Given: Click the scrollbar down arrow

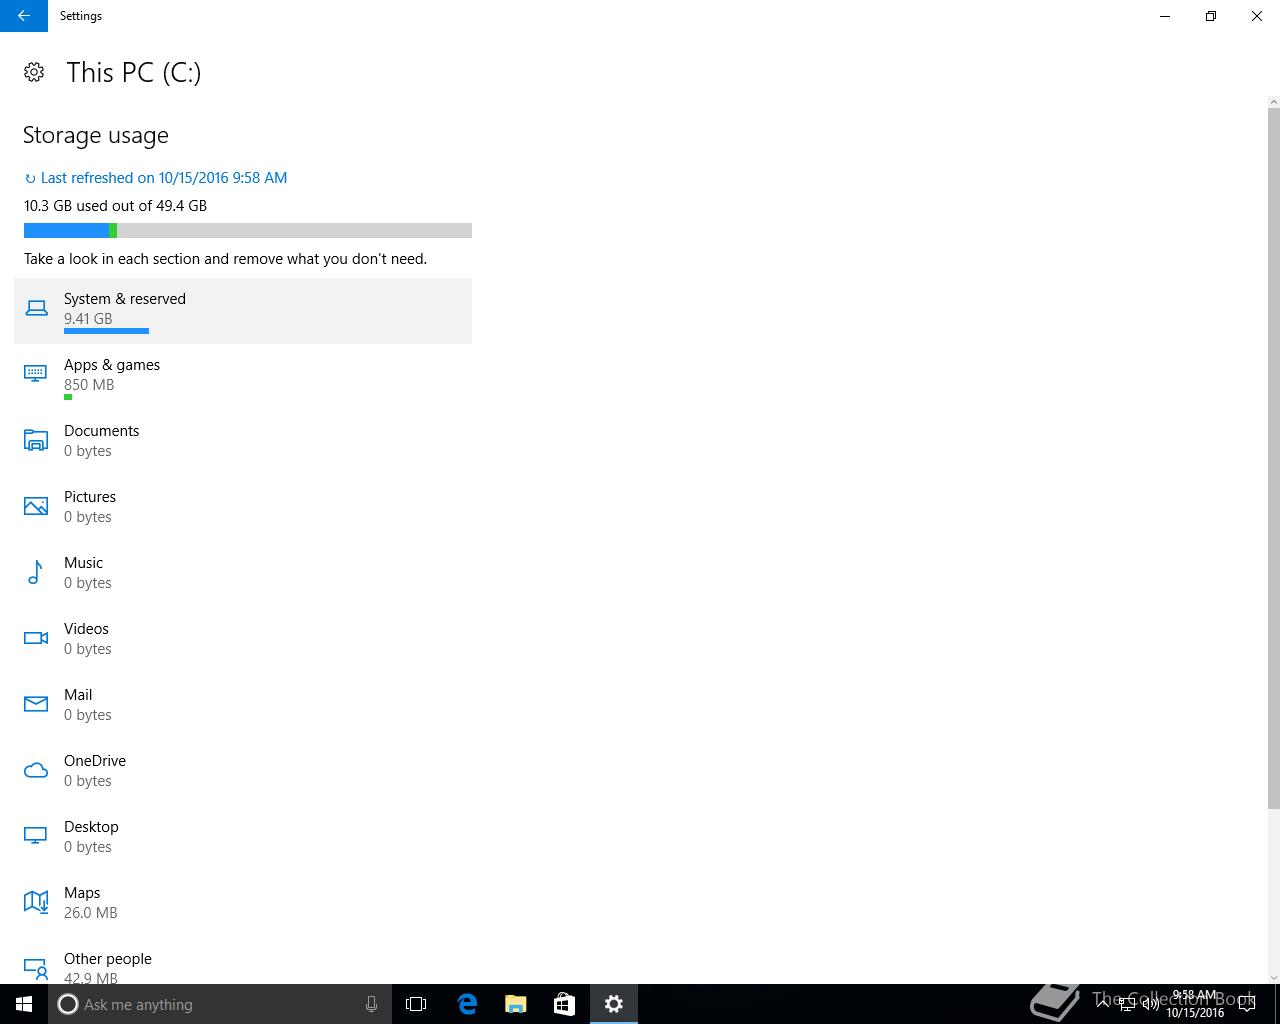Looking at the screenshot, I should click(x=1274, y=977).
